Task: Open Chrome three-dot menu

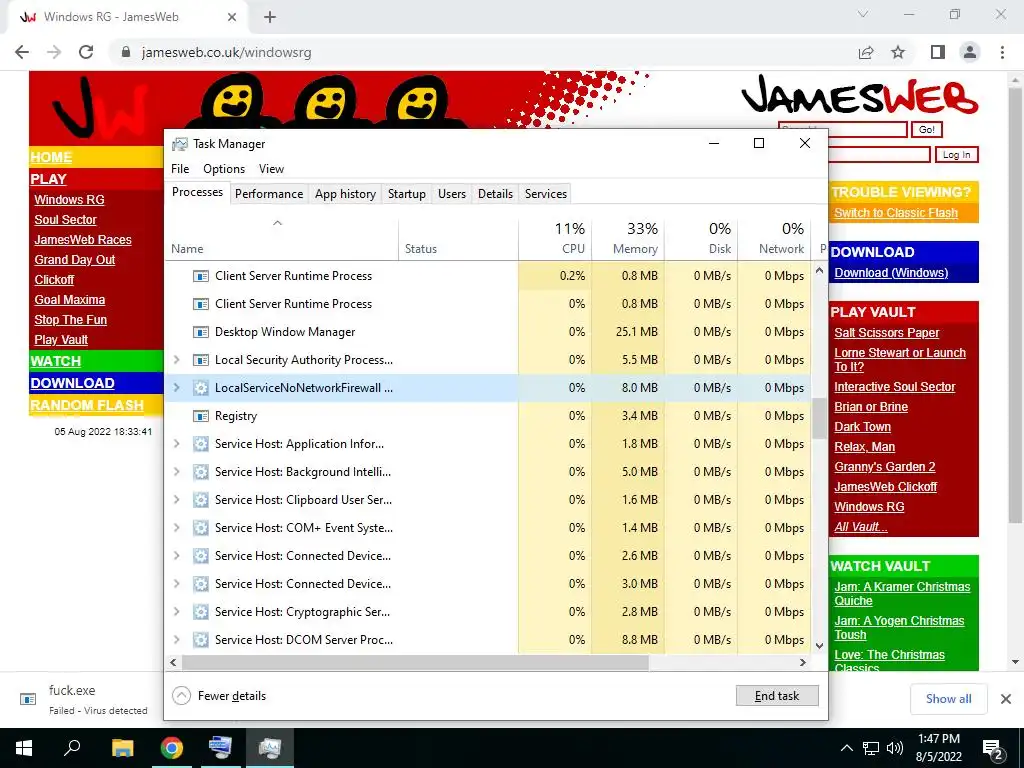Action: (x=1002, y=52)
